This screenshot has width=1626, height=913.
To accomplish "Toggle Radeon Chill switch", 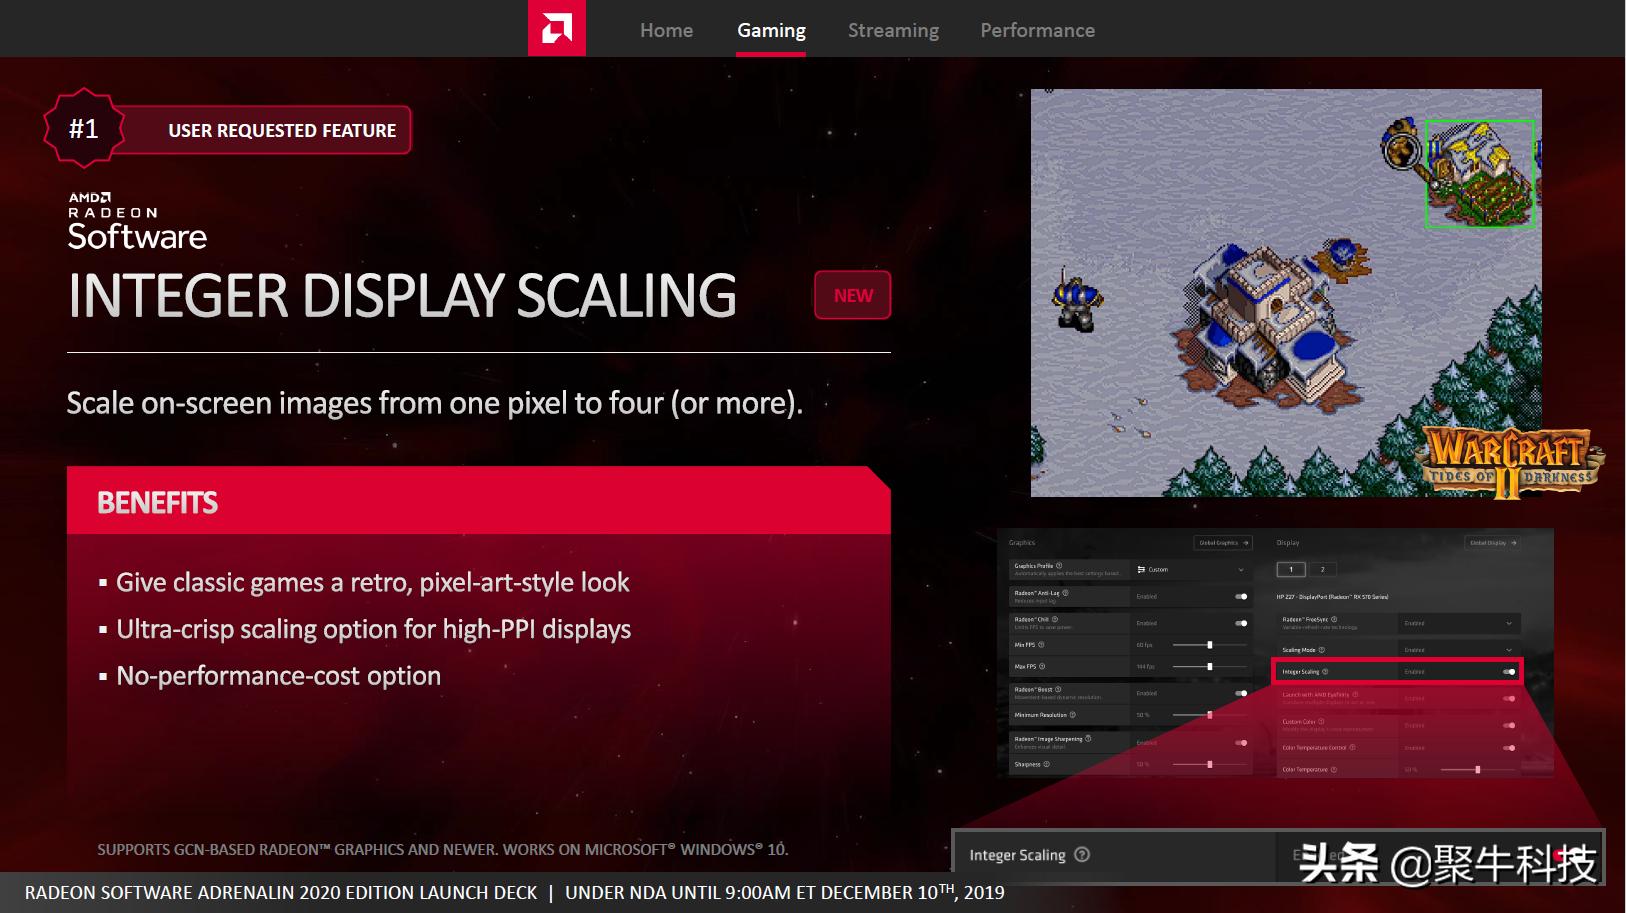I will (x=1241, y=623).
